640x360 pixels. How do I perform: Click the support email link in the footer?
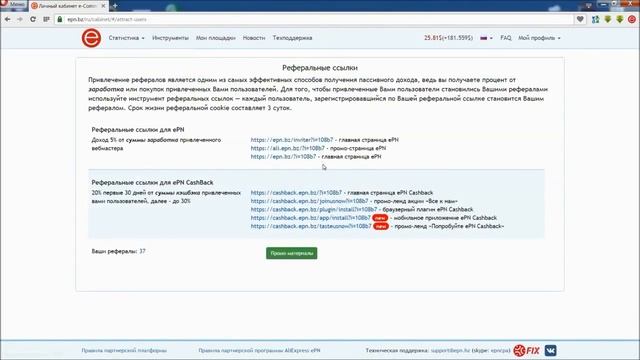(x=450, y=350)
